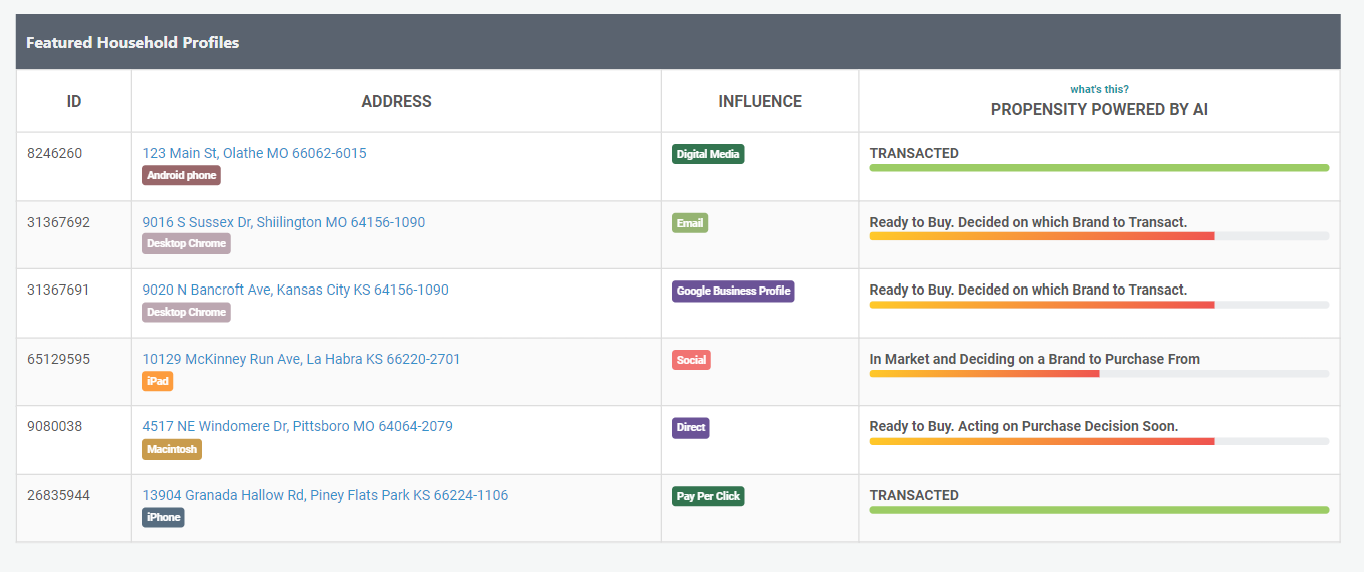This screenshot has height=572, width=1364.
Task: Click the Pay Per Click badge
Action: 708,496
